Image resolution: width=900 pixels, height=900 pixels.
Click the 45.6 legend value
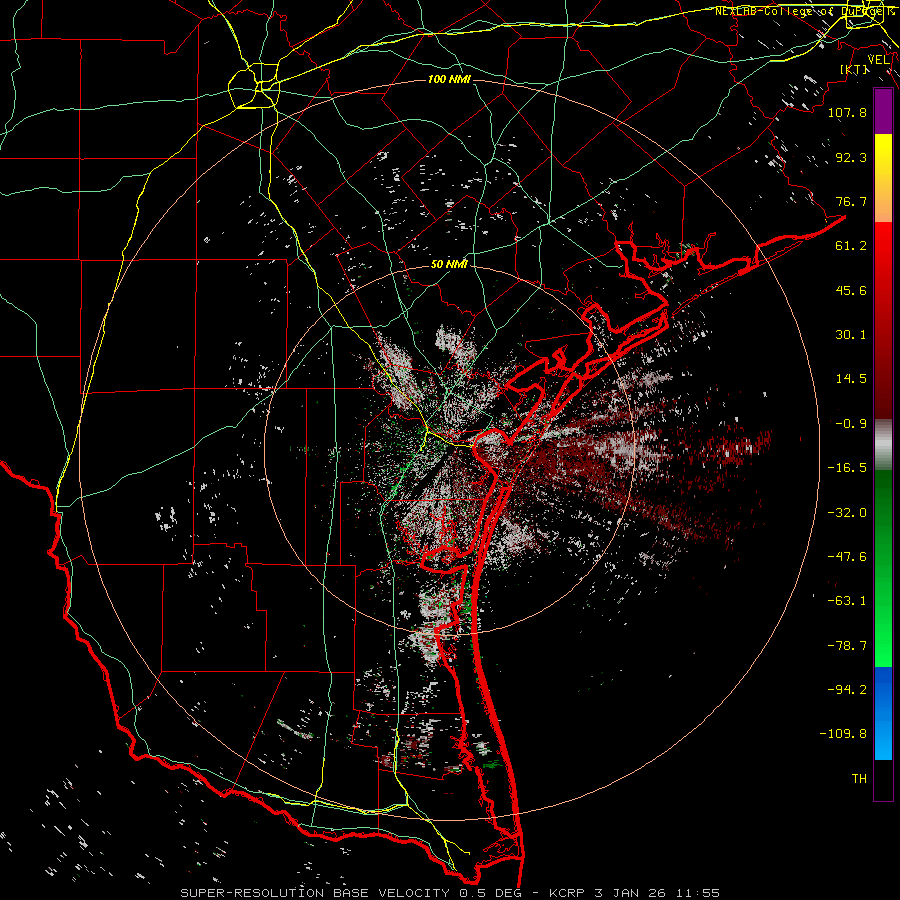[x=851, y=290]
